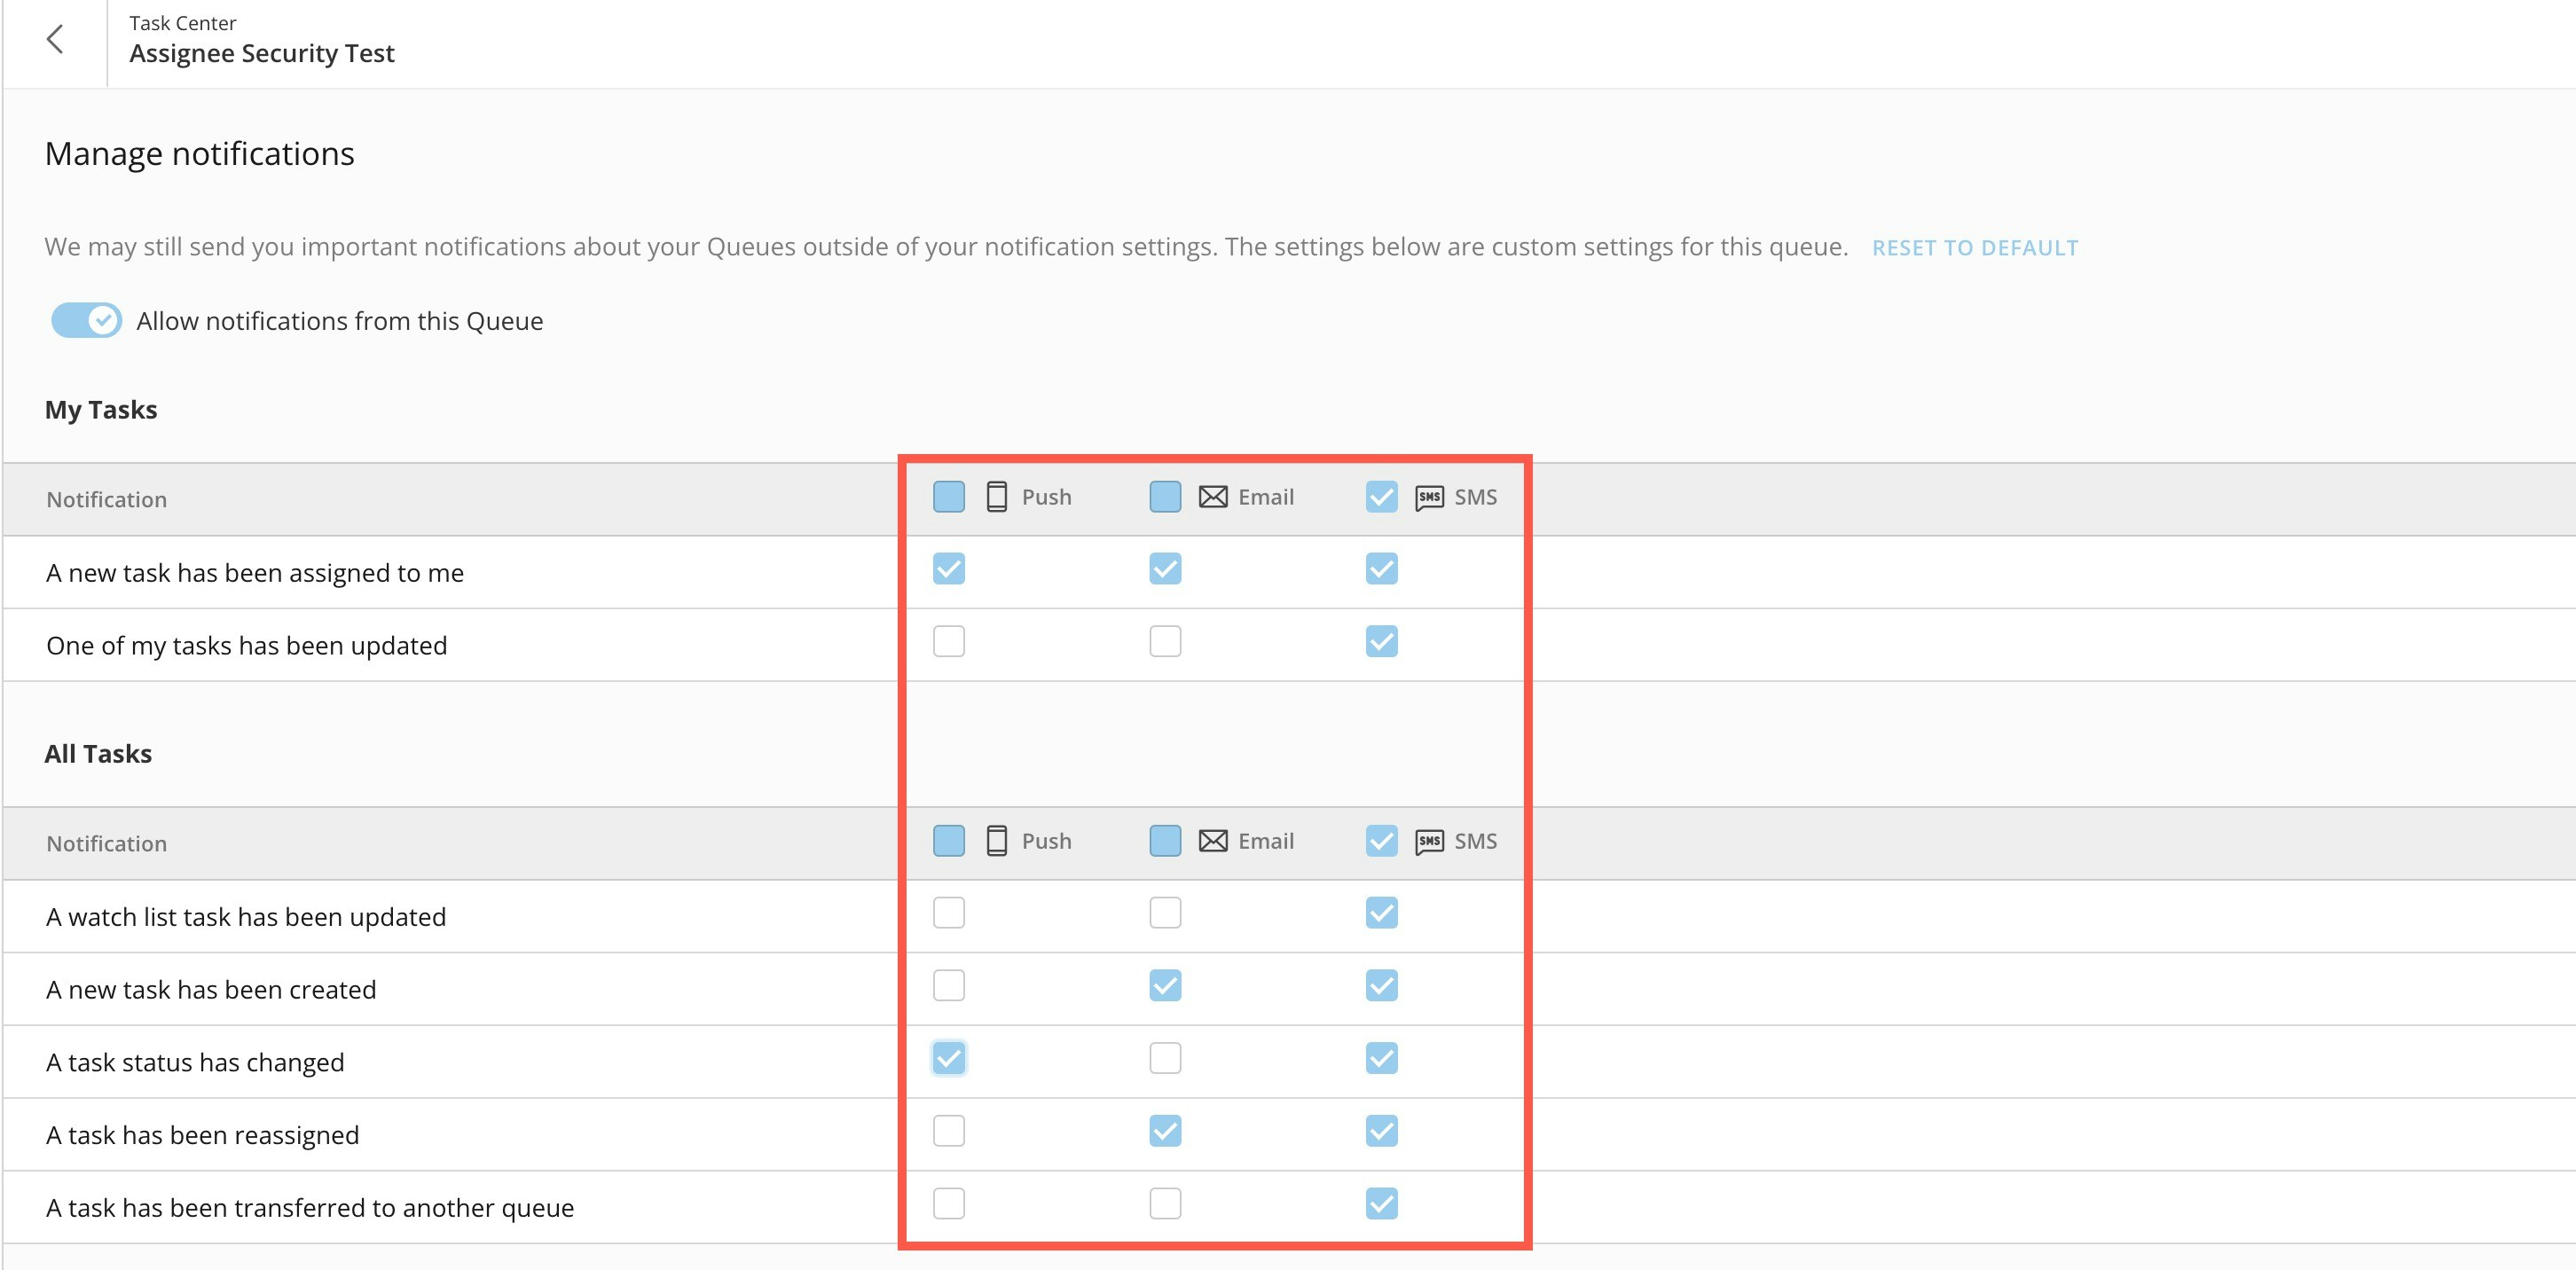Click the Push phone icon in All Tasks header
The width and height of the screenshot is (2576, 1270).
point(996,841)
